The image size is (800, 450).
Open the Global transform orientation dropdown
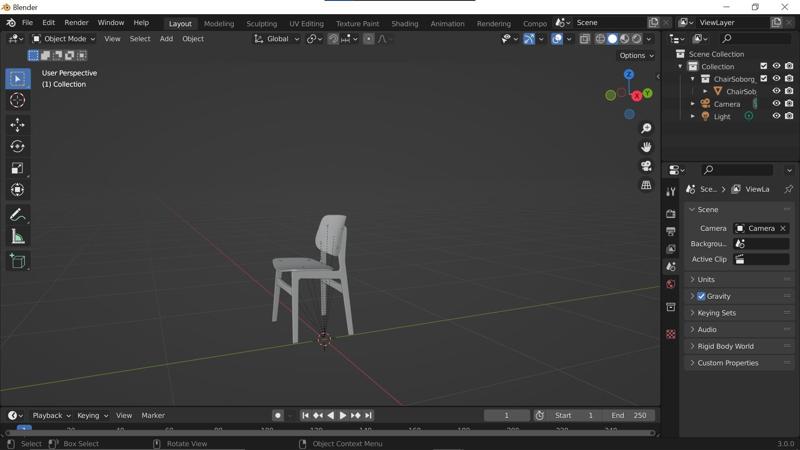pos(277,39)
